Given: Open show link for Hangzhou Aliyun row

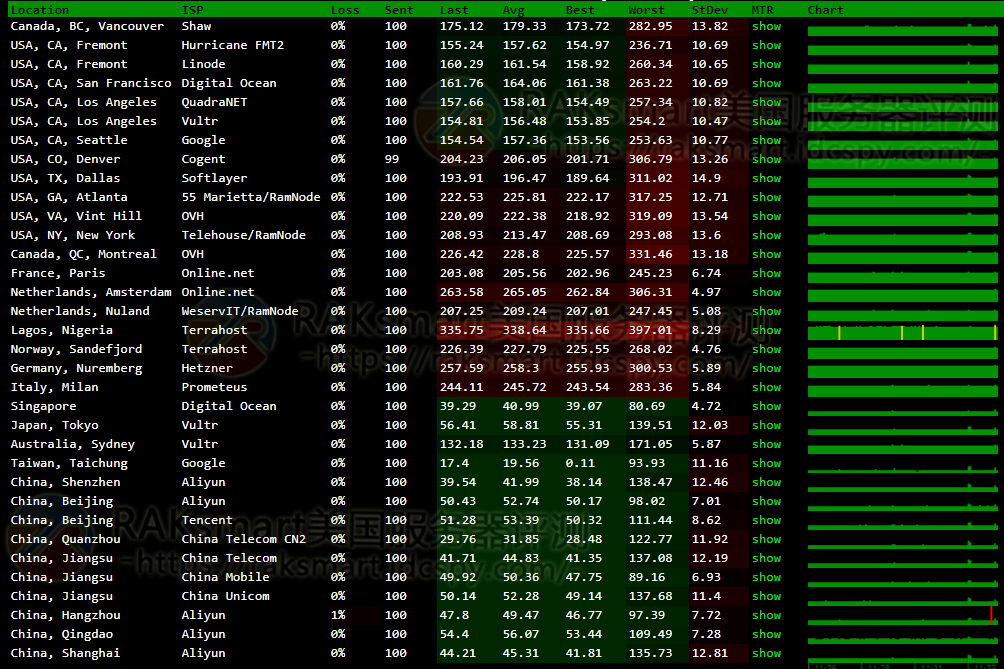Looking at the screenshot, I should pos(766,615).
